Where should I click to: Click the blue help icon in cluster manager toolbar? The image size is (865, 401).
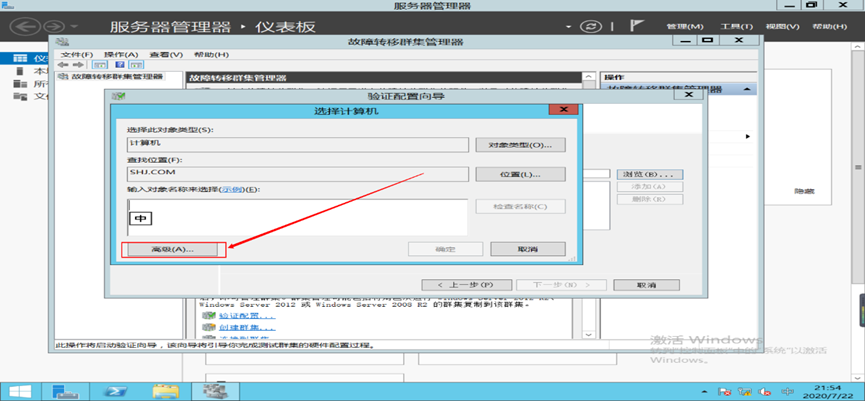click(119, 65)
